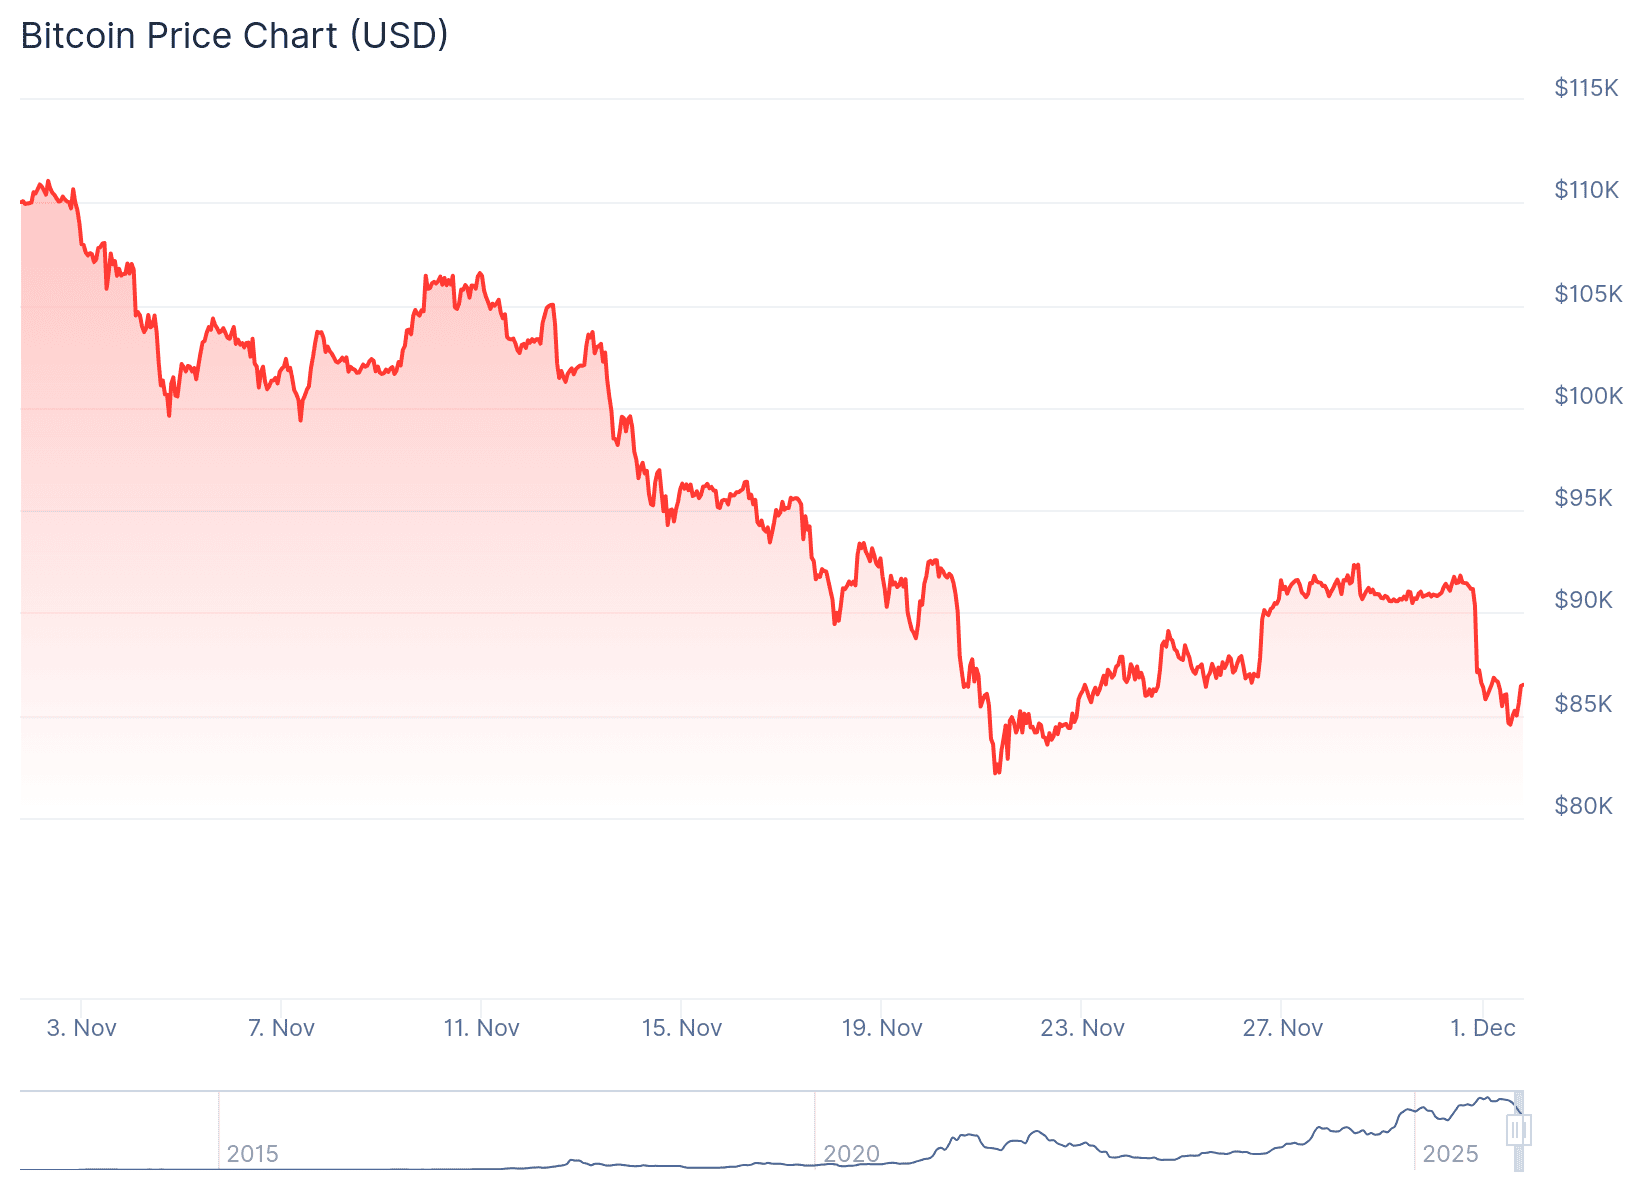The image size is (1644, 1200).
Task: Click the $90K price axis label
Action: click(x=1583, y=600)
